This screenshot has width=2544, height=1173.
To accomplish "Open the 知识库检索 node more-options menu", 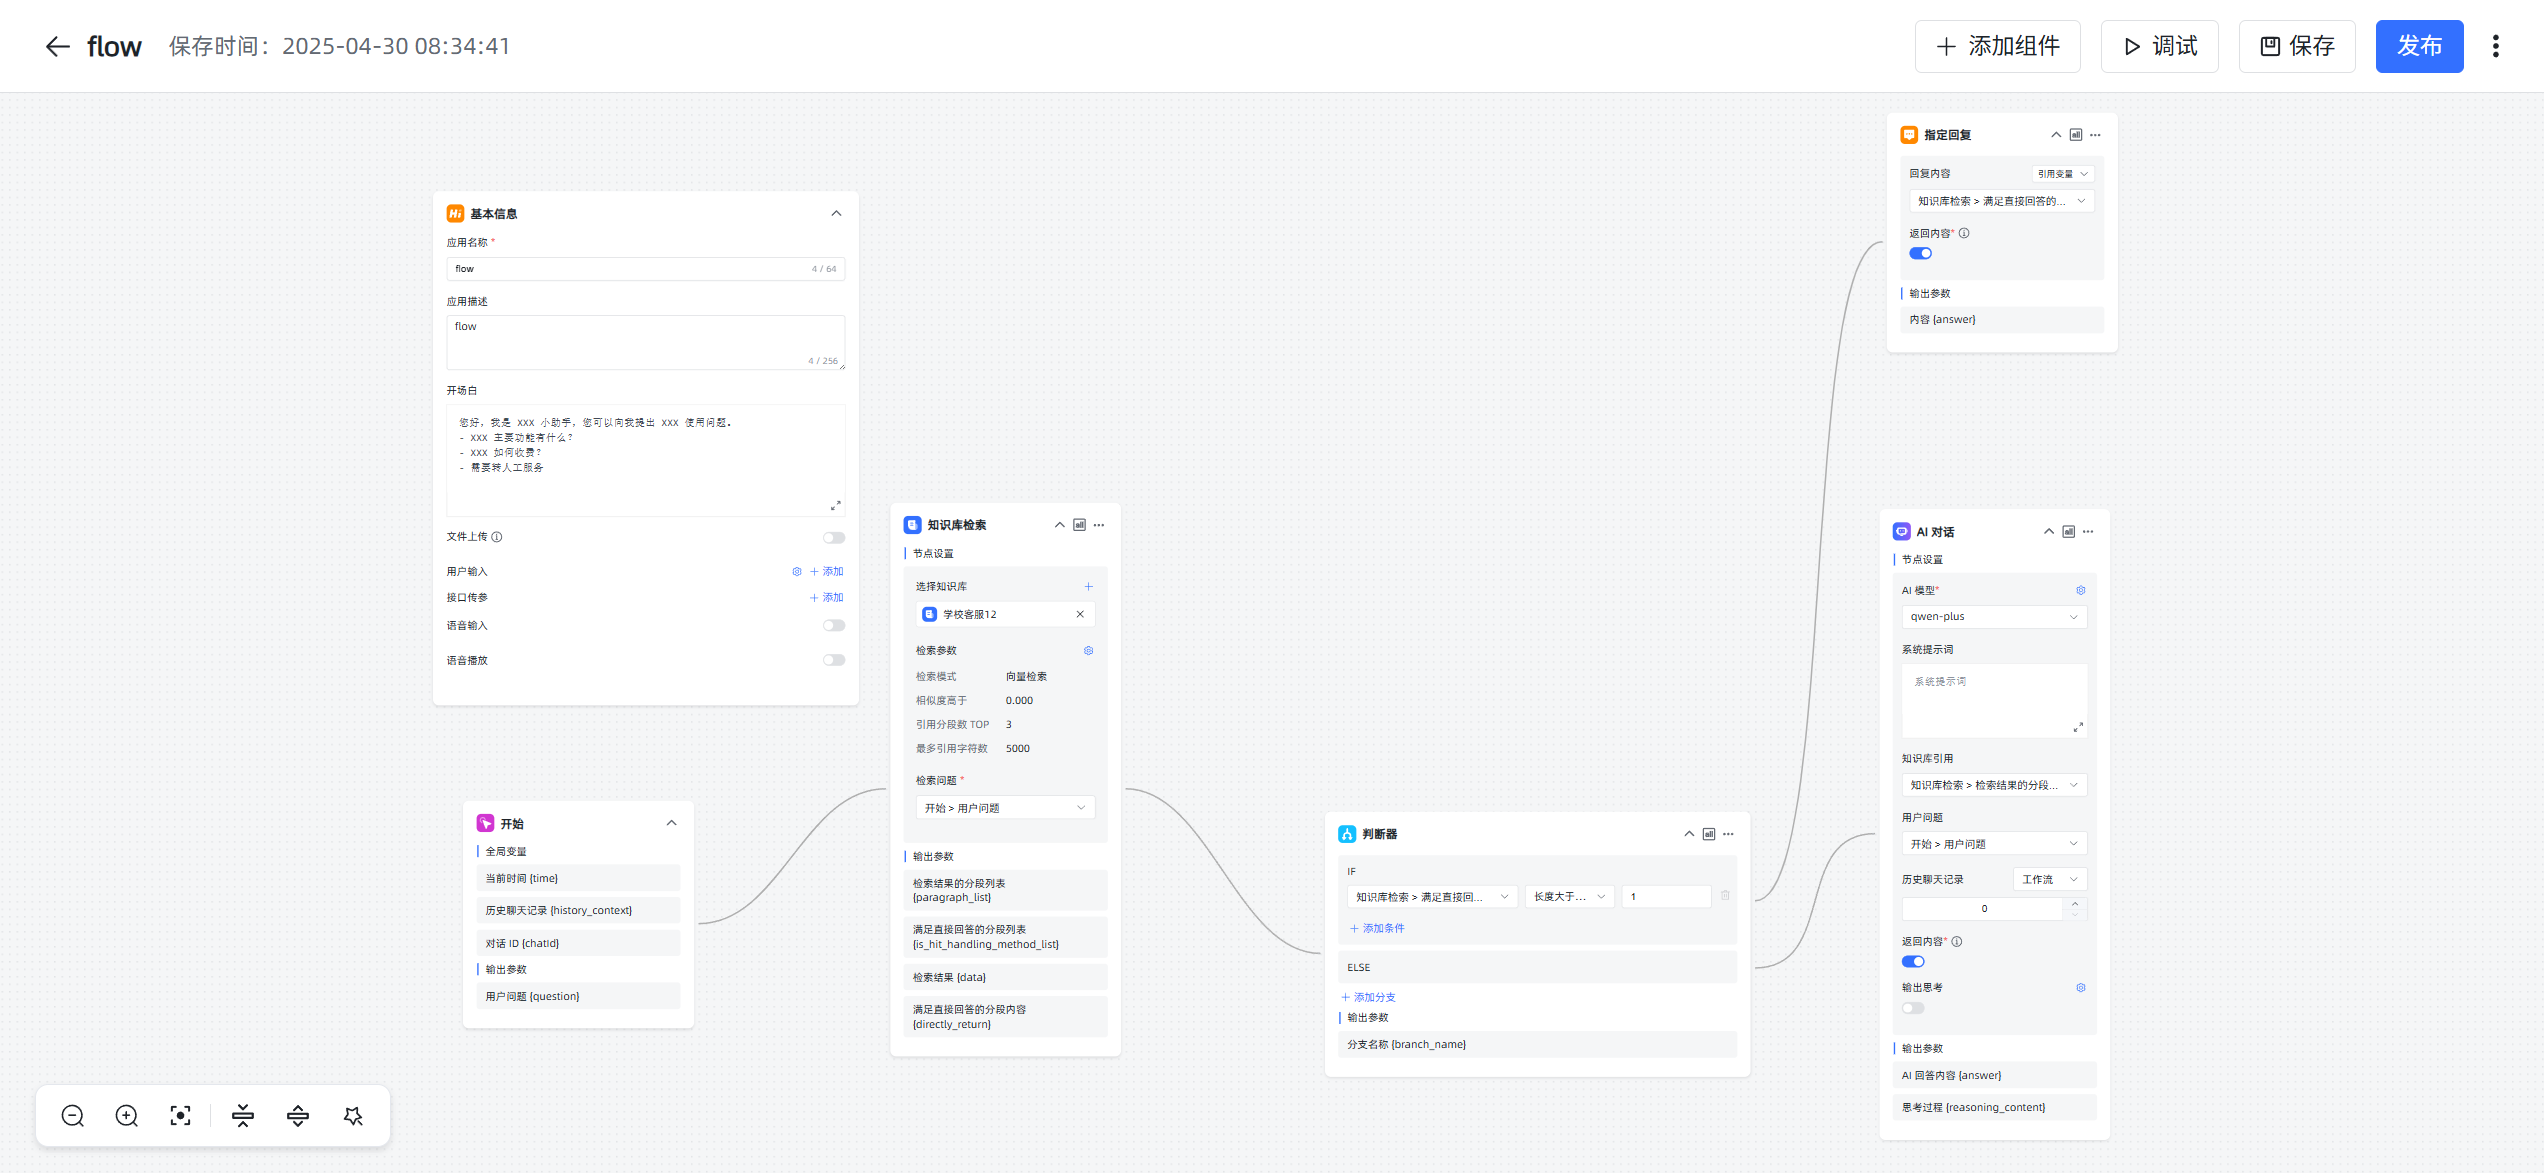I will [x=1100, y=525].
